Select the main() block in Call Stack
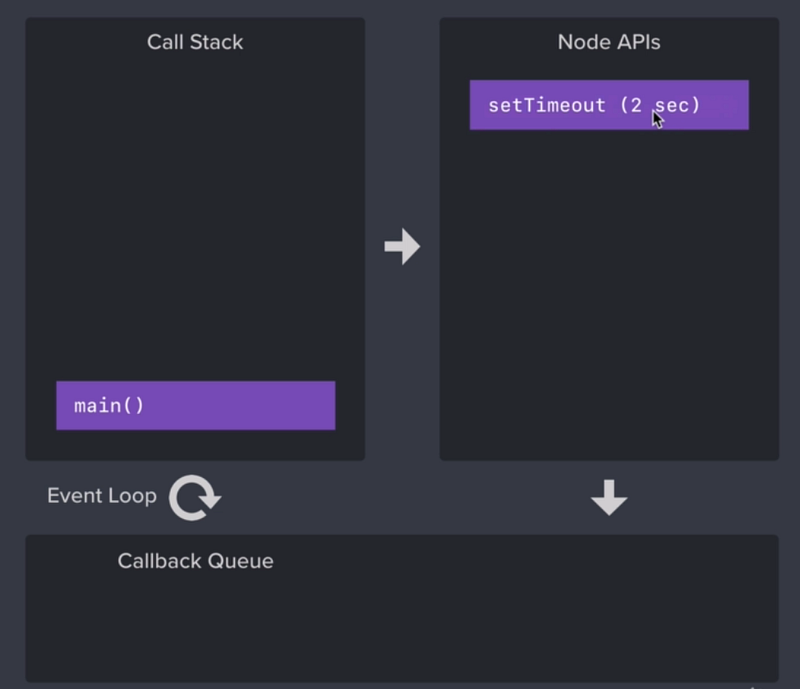This screenshot has width=800, height=689. click(x=195, y=406)
